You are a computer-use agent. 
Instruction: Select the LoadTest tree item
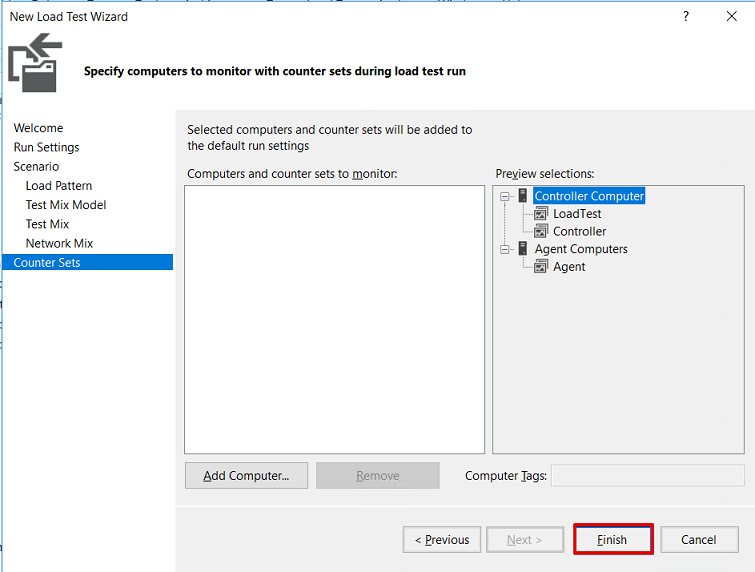tap(577, 214)
